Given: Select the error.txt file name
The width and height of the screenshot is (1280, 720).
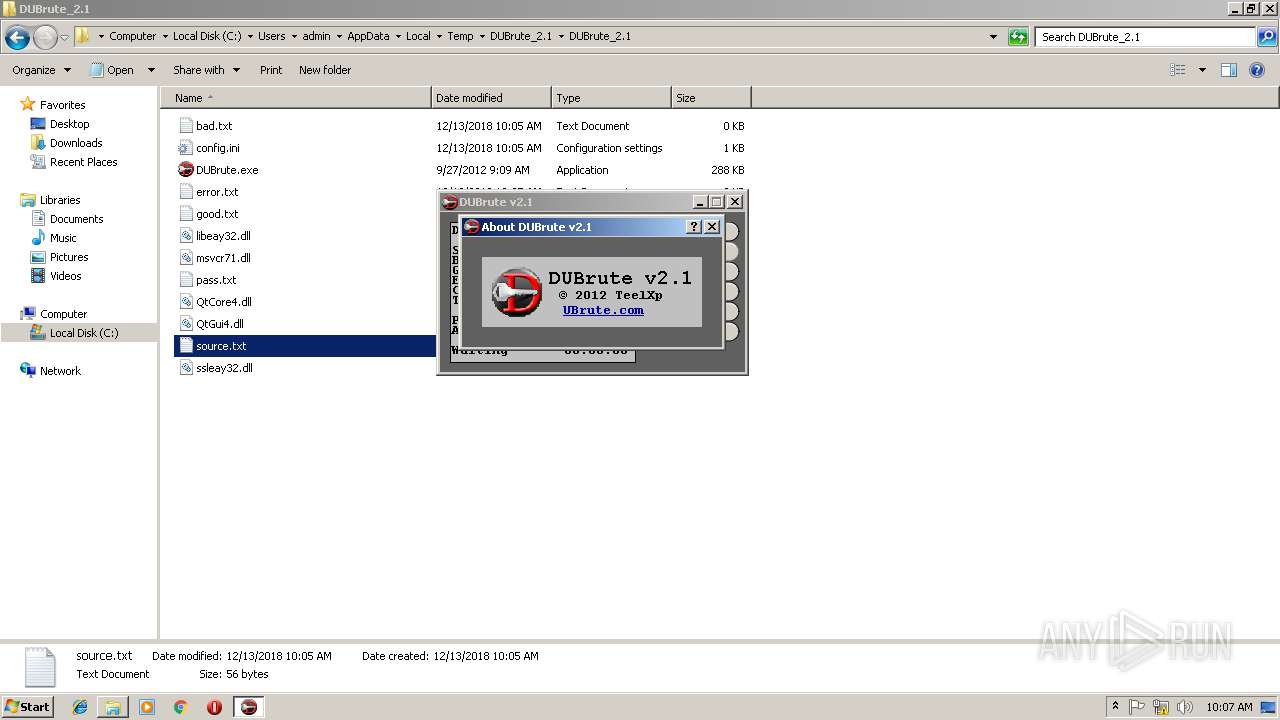Looking at the screenshot, I should (217, 192).
